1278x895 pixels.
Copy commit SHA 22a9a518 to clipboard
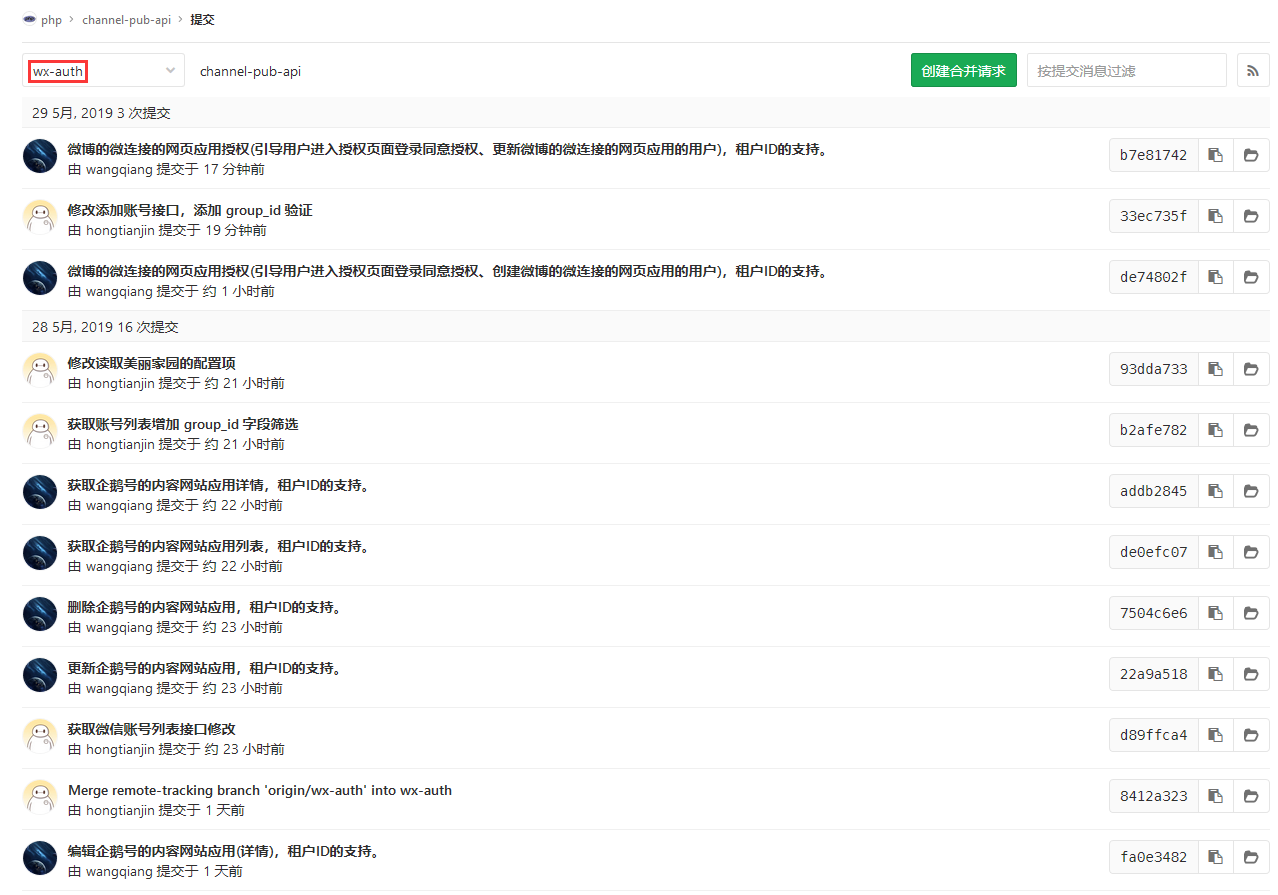[1215, 674]
